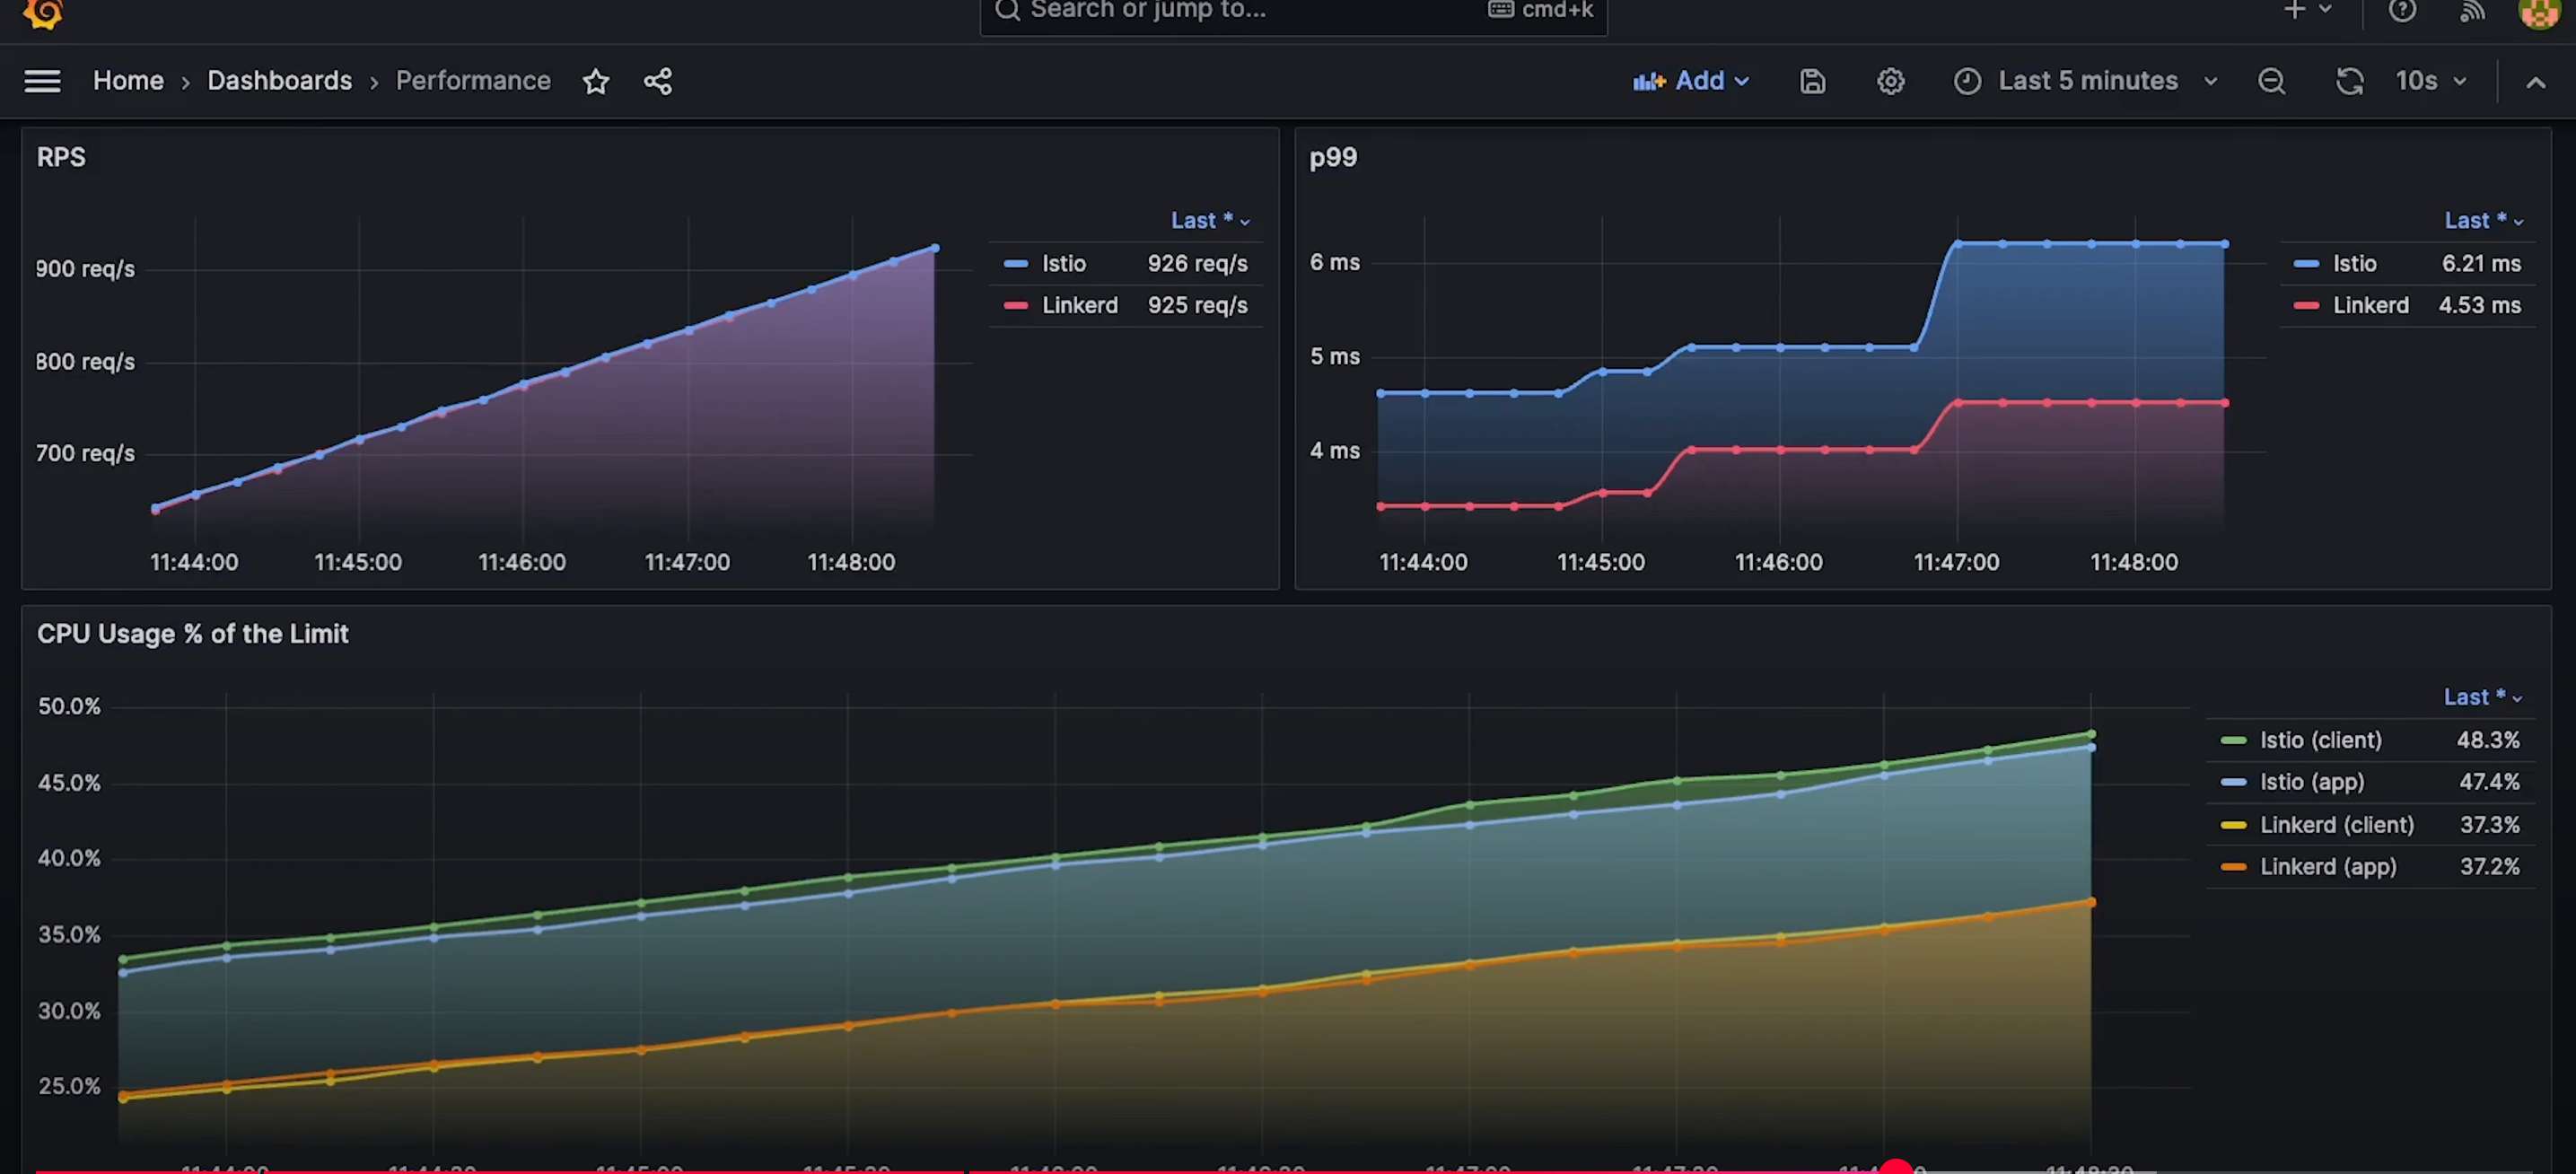Click the Istio (client) green color swatch
The image size is (2576, 1174).
tap(2233, 740)
